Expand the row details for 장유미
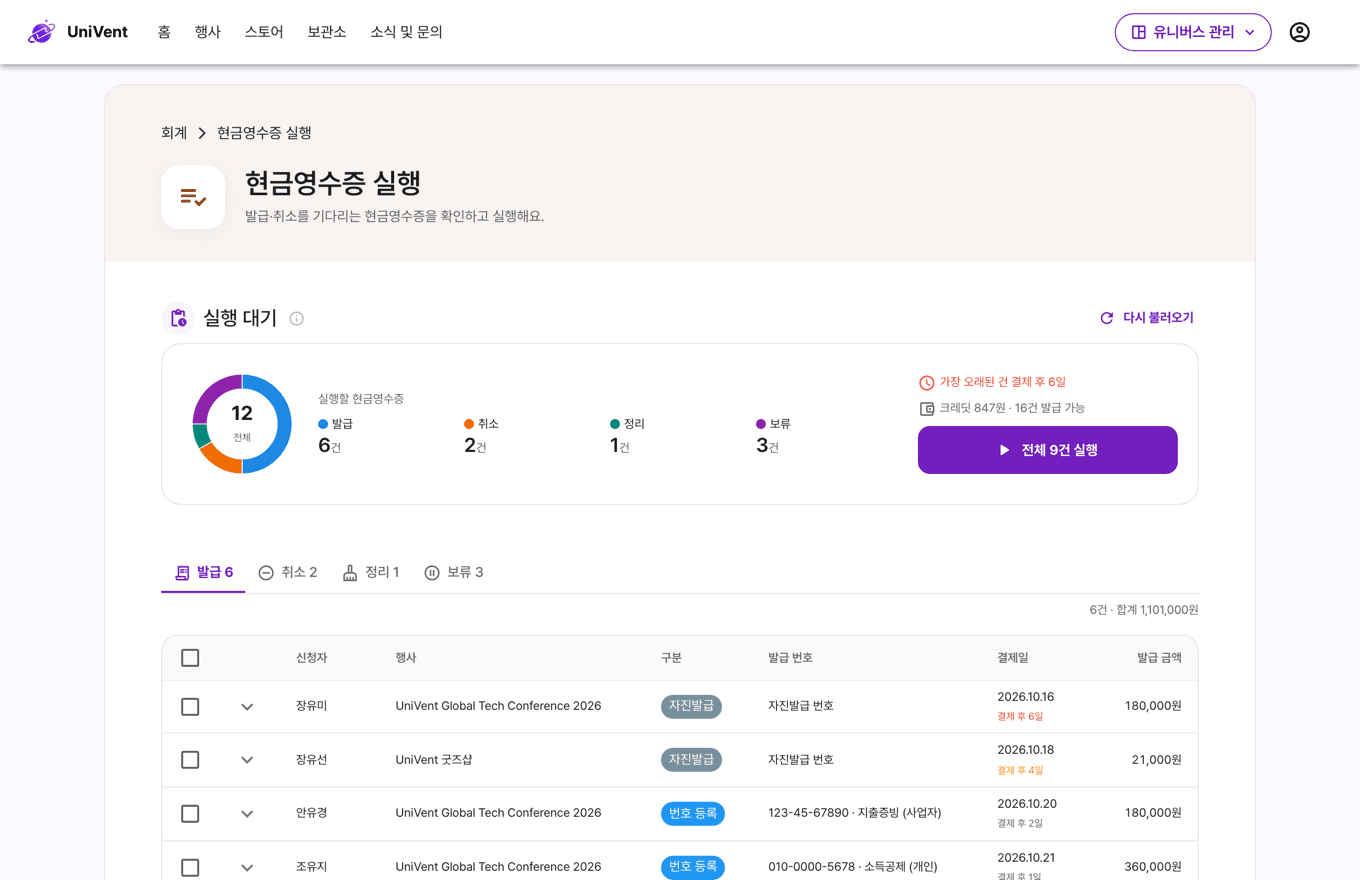This screenshot has height=880, width=1360. (247, 707)
